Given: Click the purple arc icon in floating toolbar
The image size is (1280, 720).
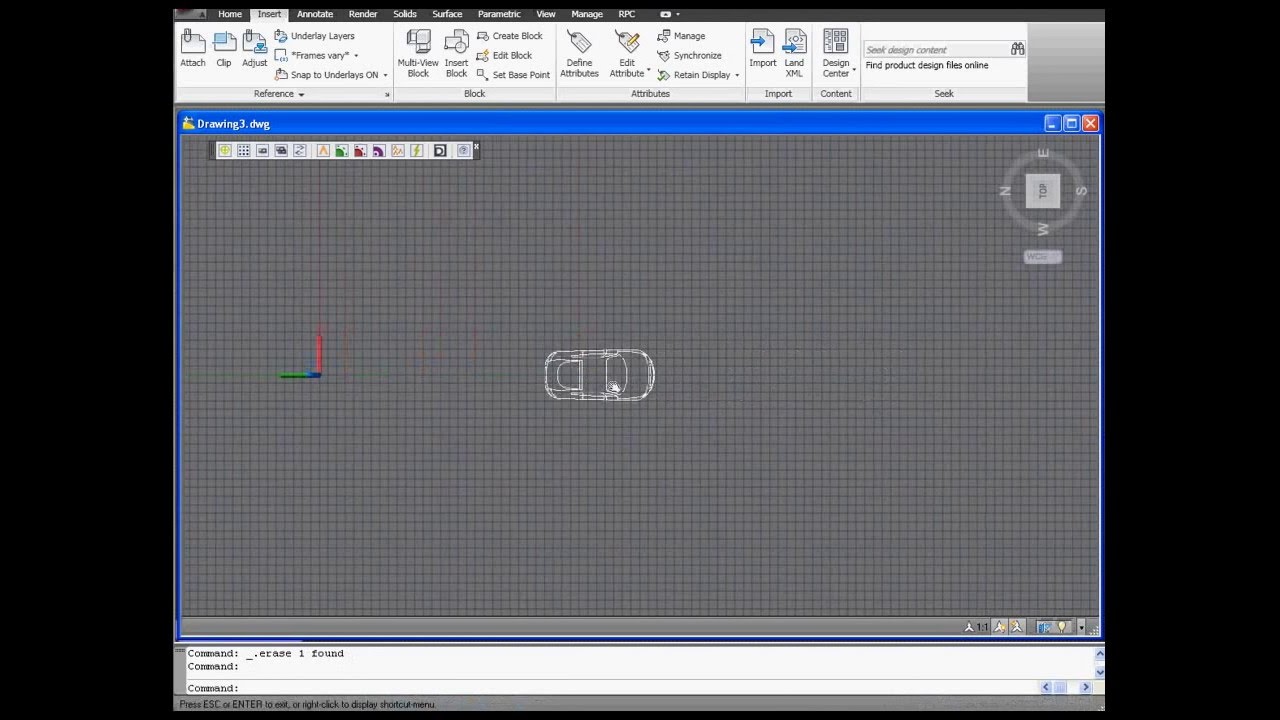Looking at the screenshot, I should point(378,150).
